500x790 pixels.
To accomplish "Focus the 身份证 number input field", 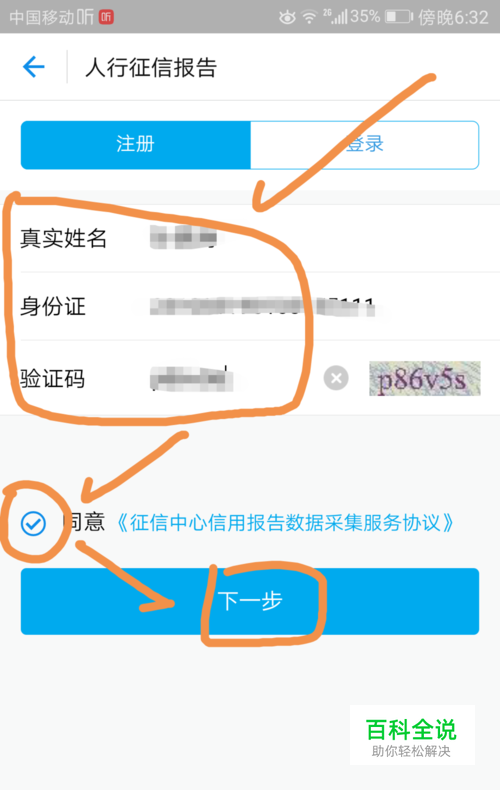I will coord(312,306).
